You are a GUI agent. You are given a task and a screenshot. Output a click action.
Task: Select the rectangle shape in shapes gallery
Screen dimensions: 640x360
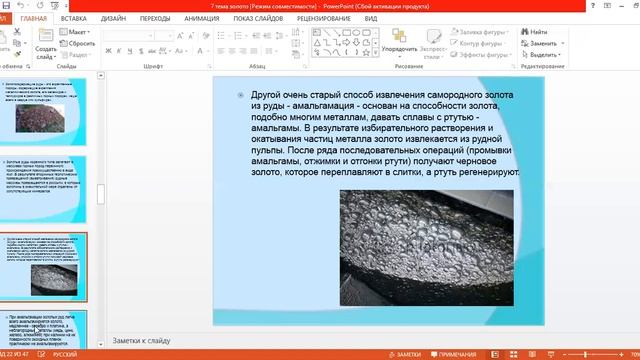coord(347,33)
